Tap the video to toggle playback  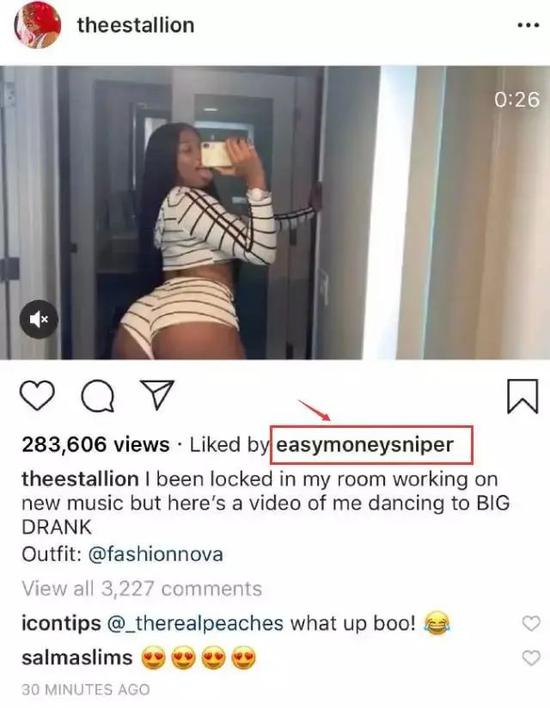[275, 213]
